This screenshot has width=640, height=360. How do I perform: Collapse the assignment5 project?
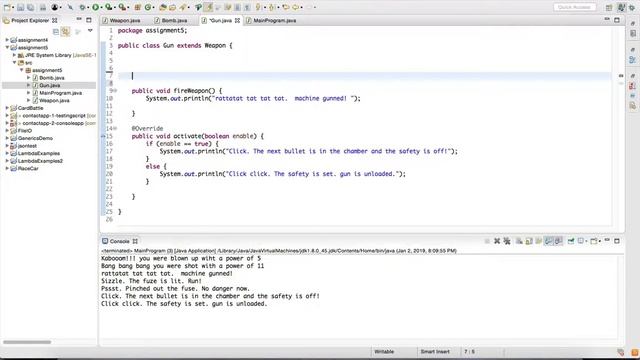click(x=7, y=47)
